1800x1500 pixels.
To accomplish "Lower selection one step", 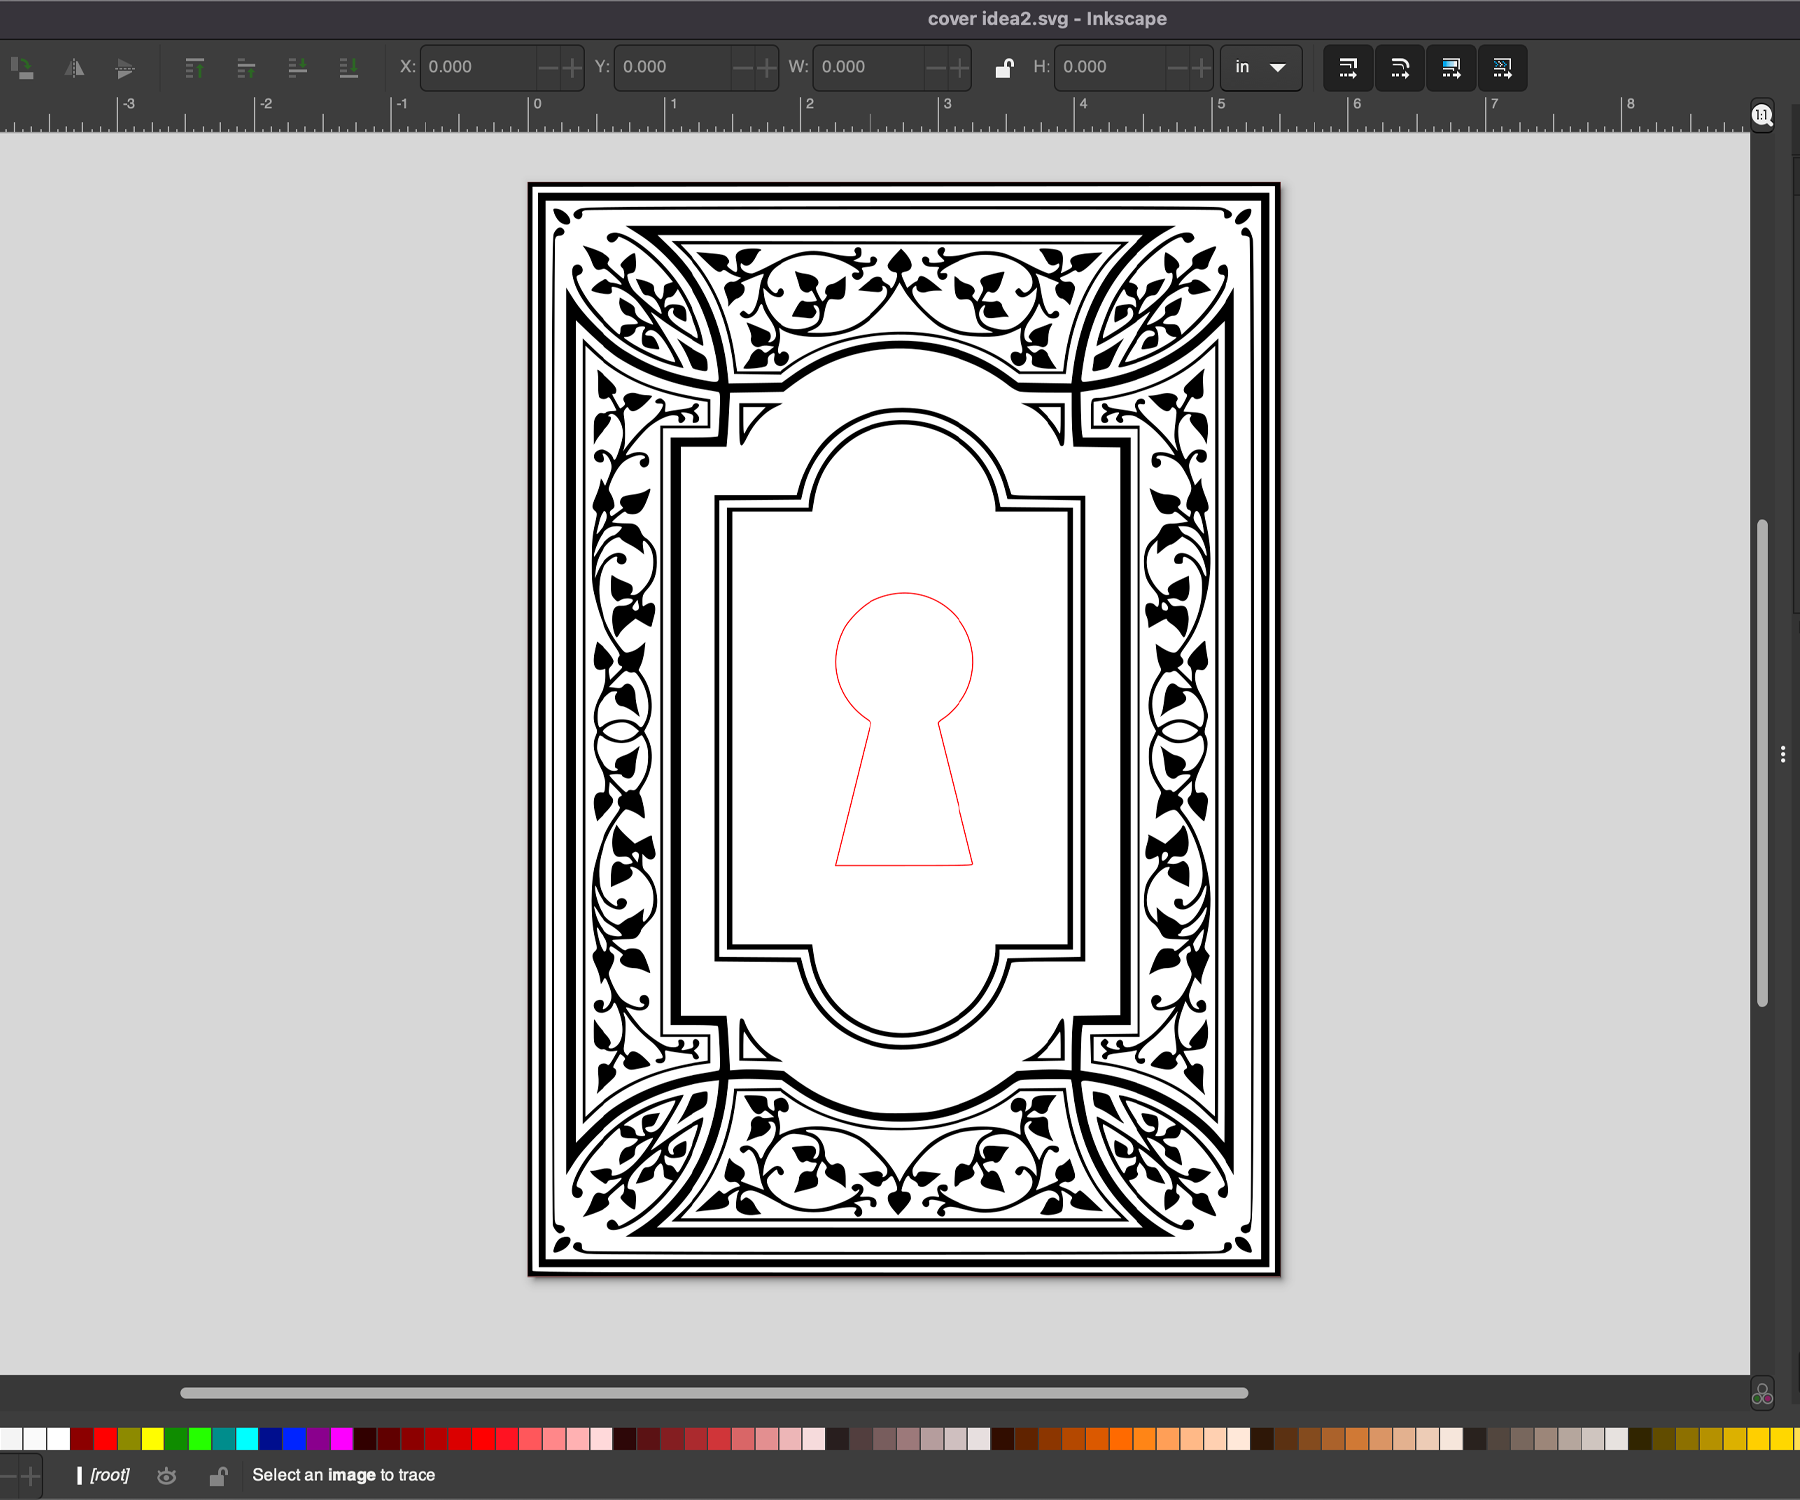I will (297, 68).
